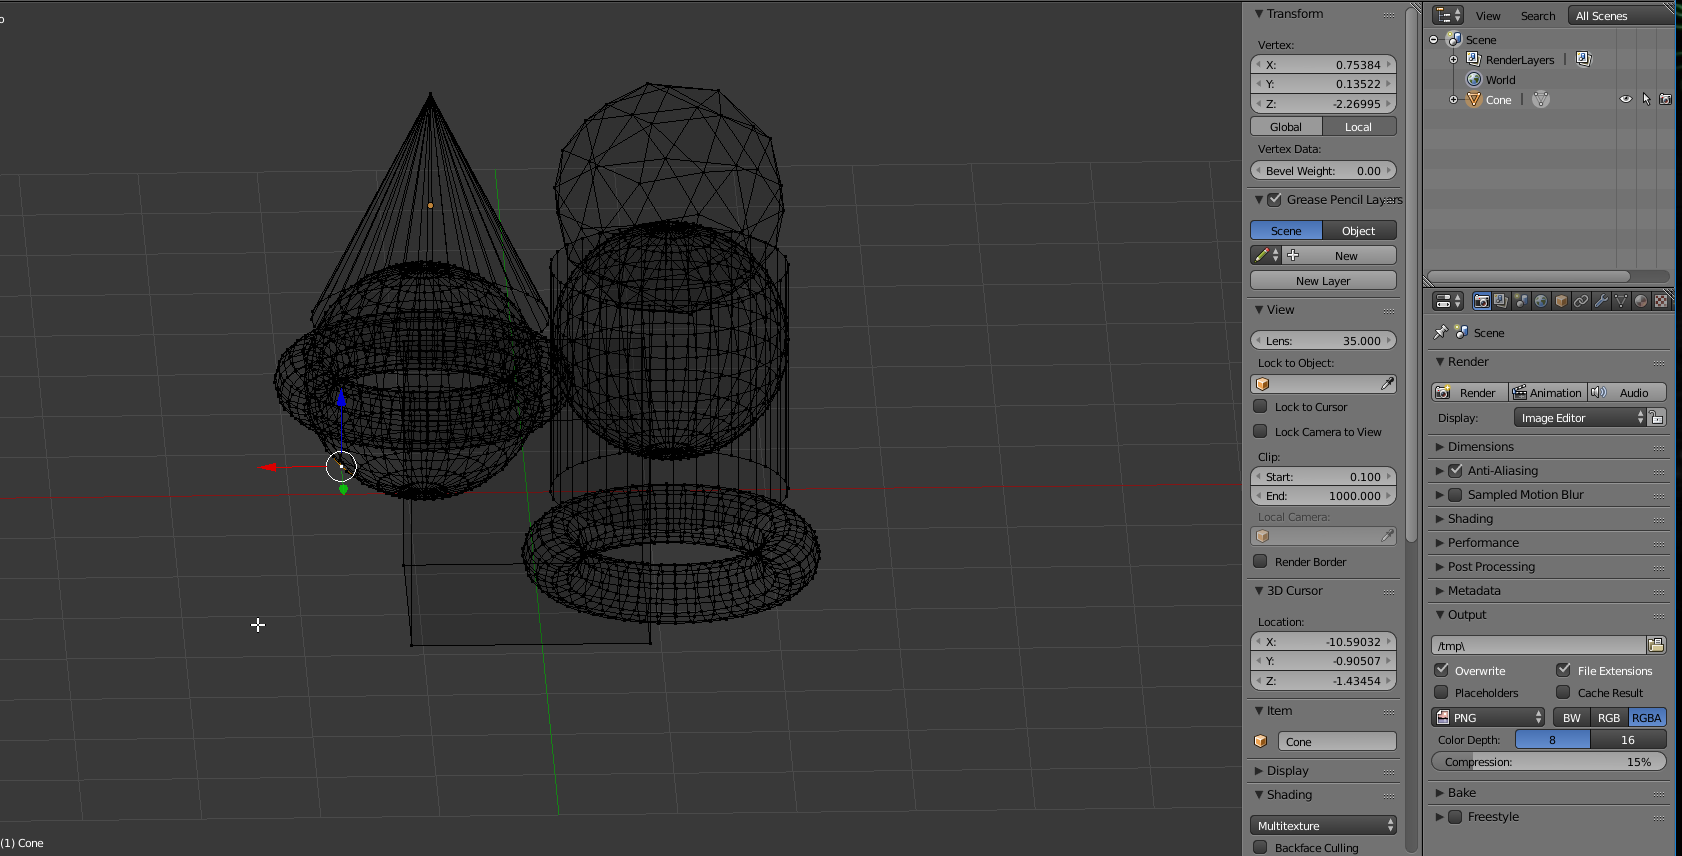Viewport: 1682px width, 856px height.
Task: Enable the Render Border checkbox
Action: [x=1261, y=561]
